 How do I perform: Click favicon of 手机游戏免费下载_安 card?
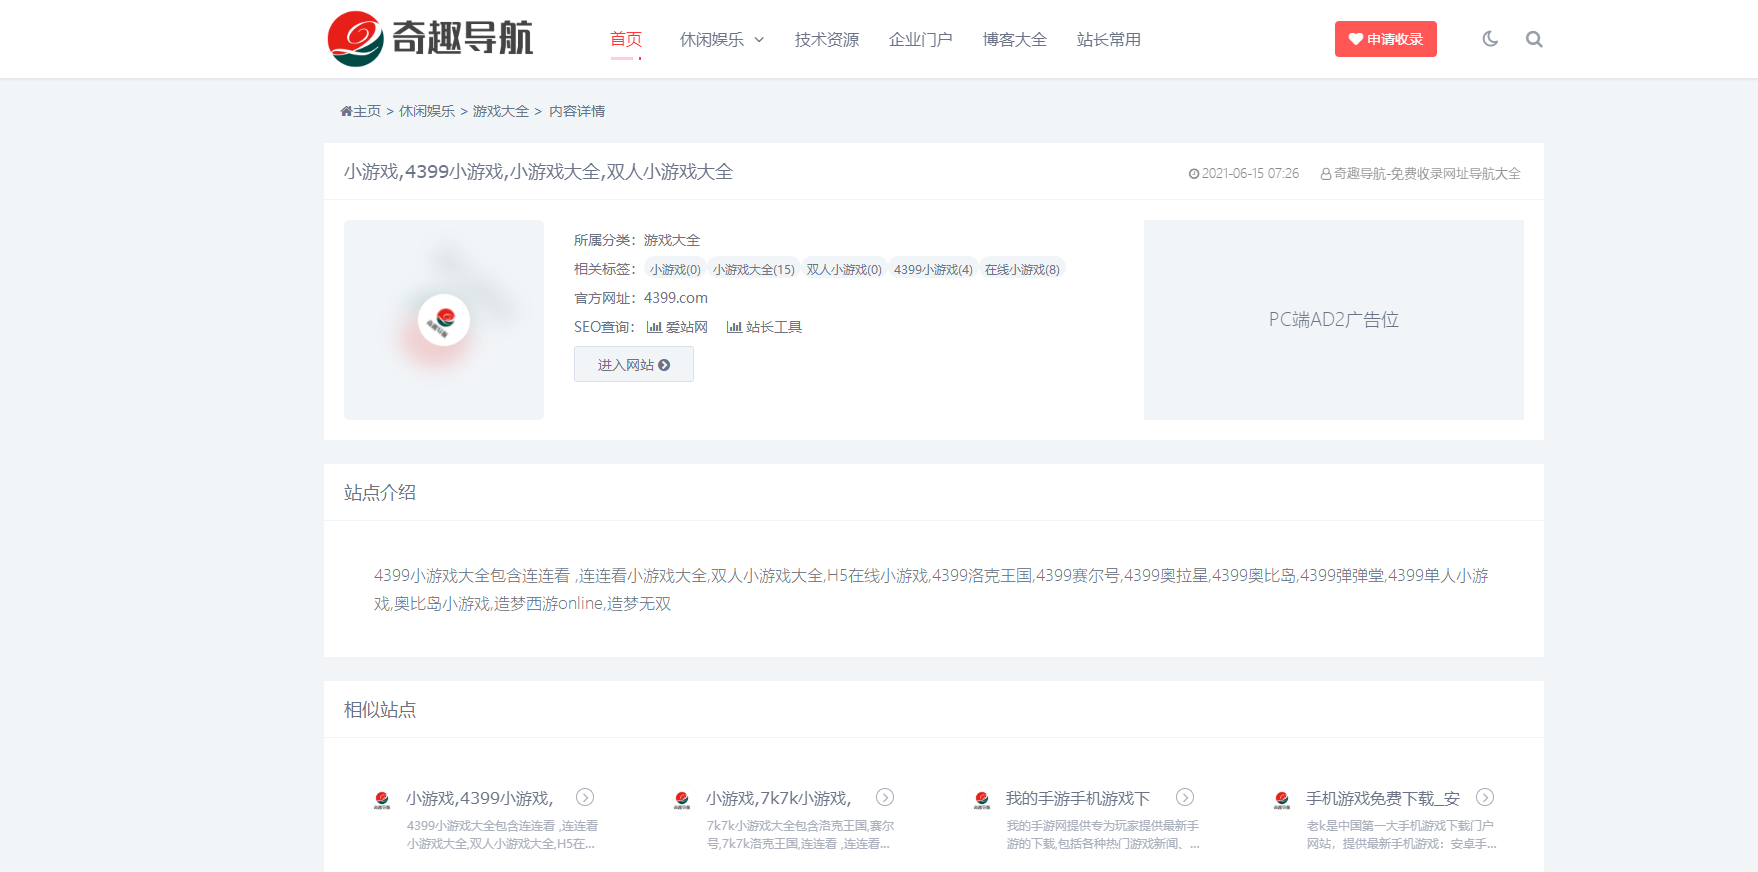click(x=1282, y=799)
